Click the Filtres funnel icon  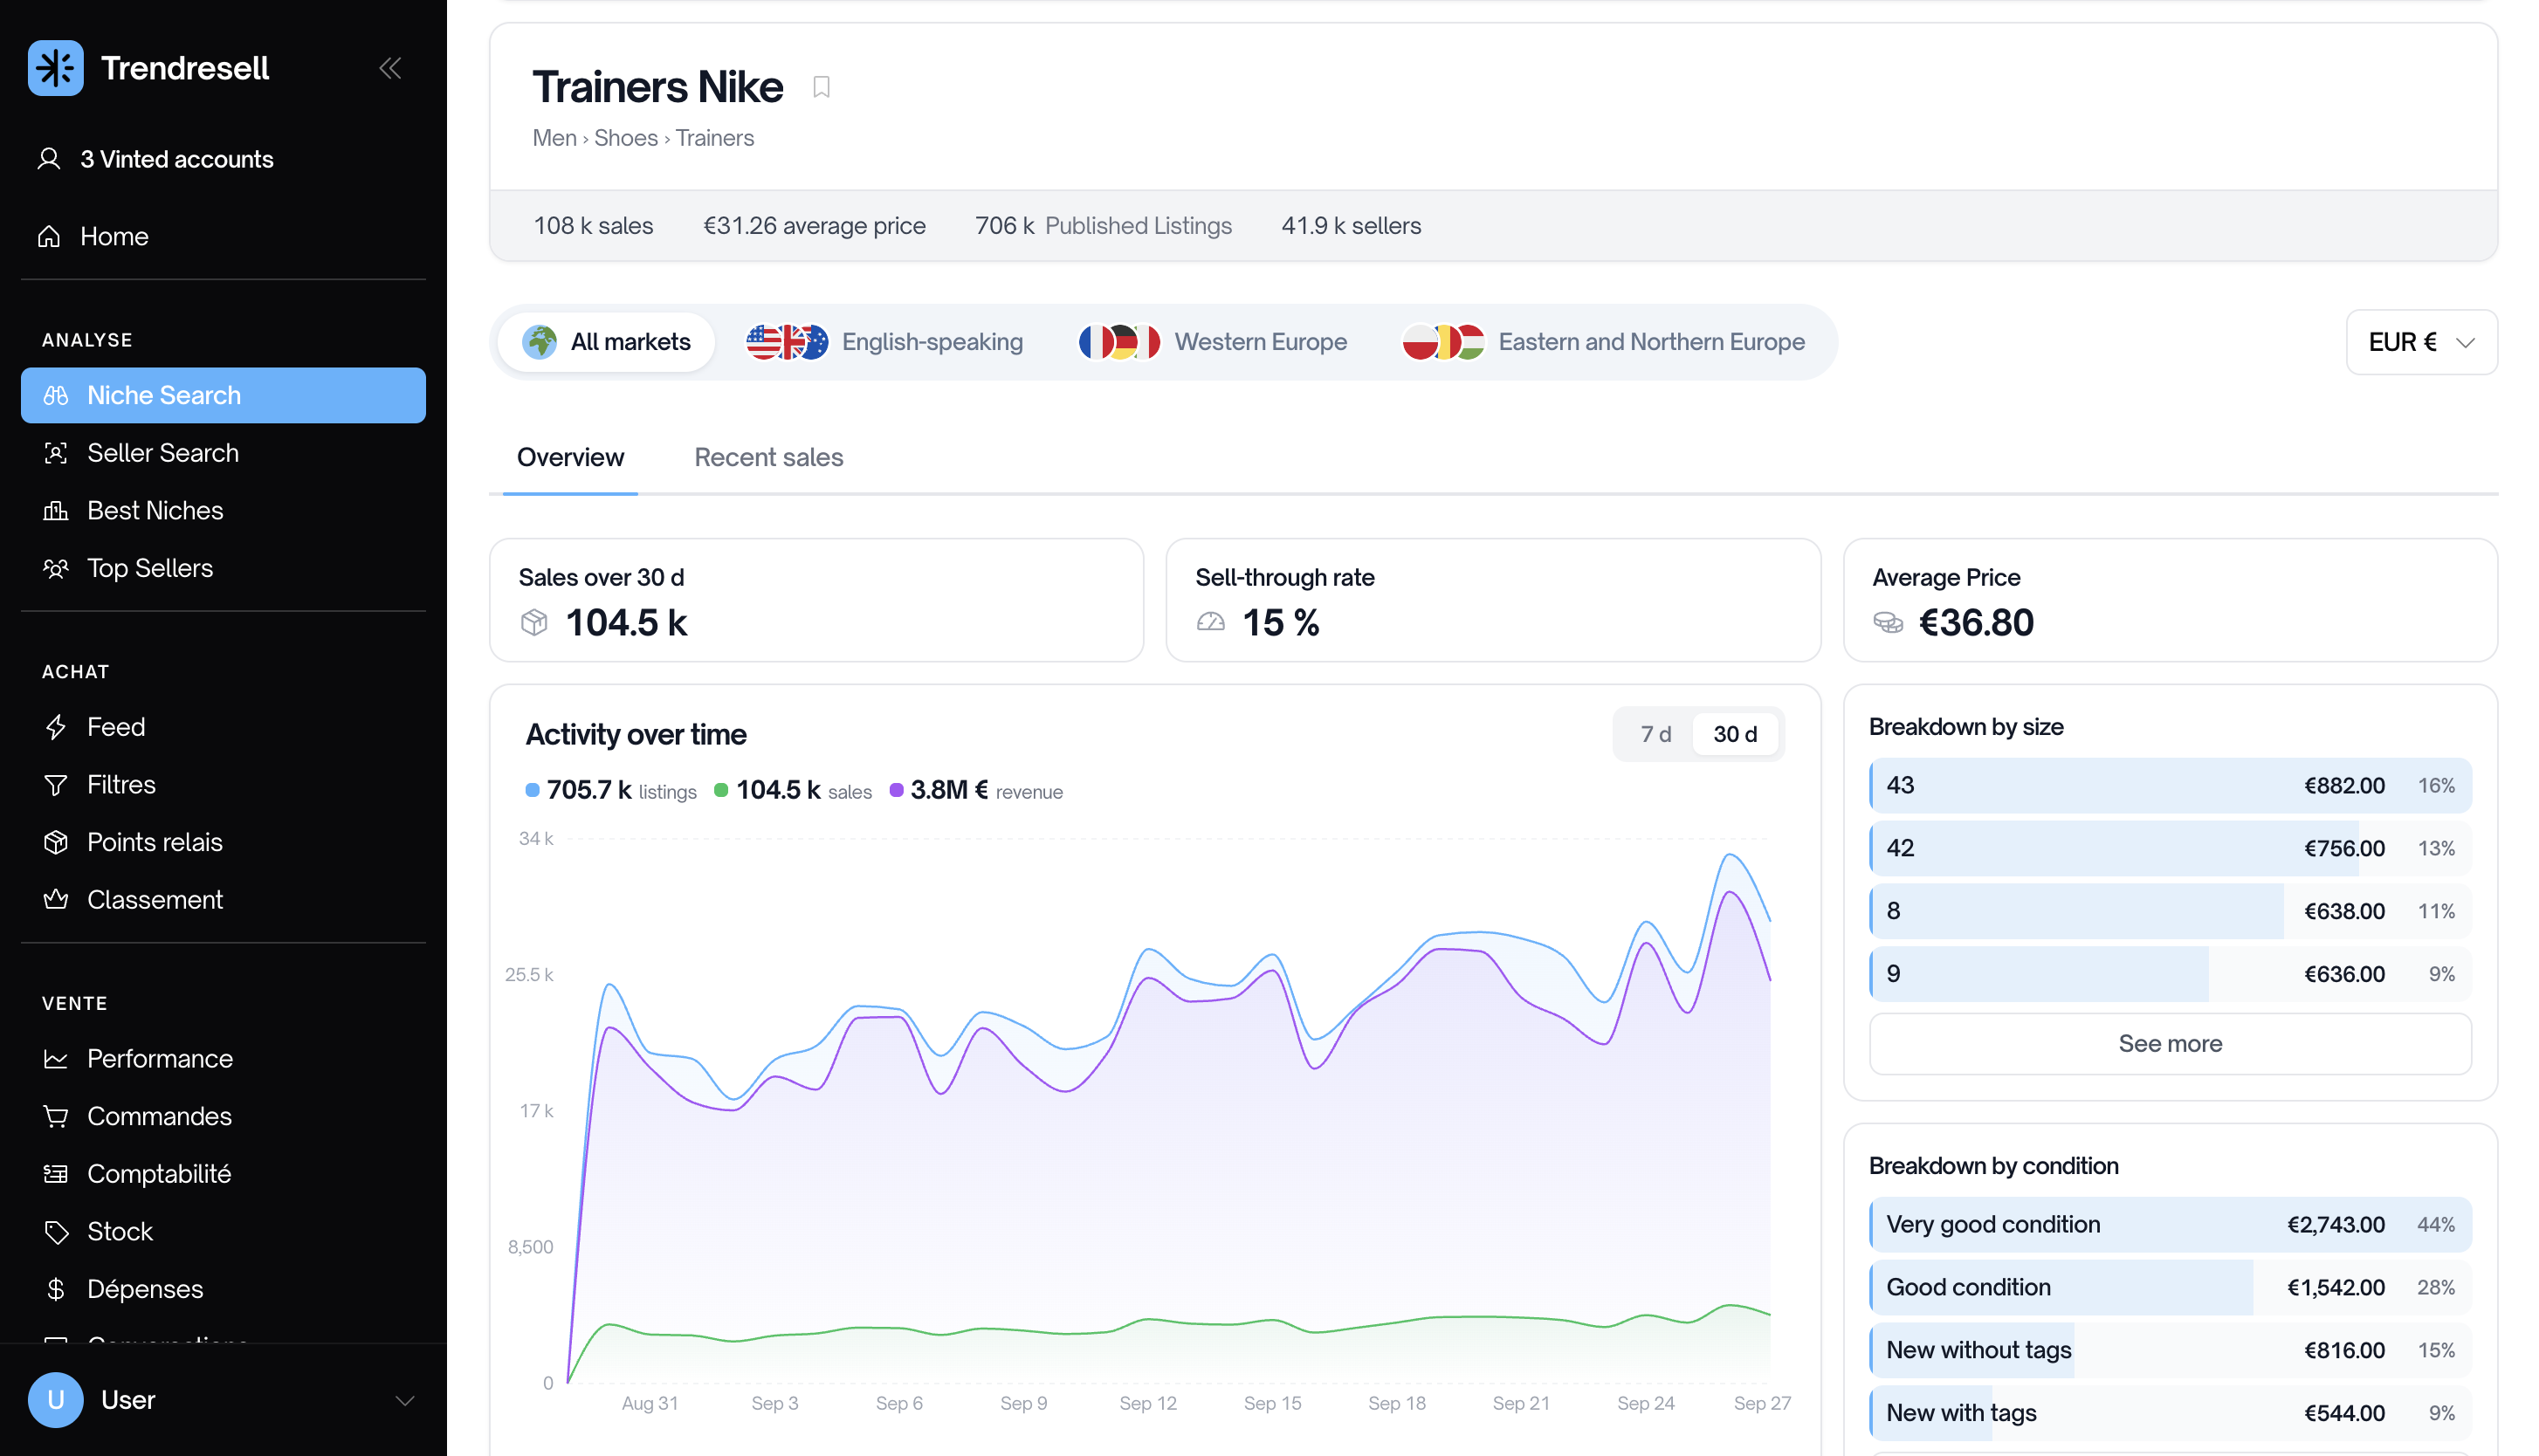tap(56, 785)
